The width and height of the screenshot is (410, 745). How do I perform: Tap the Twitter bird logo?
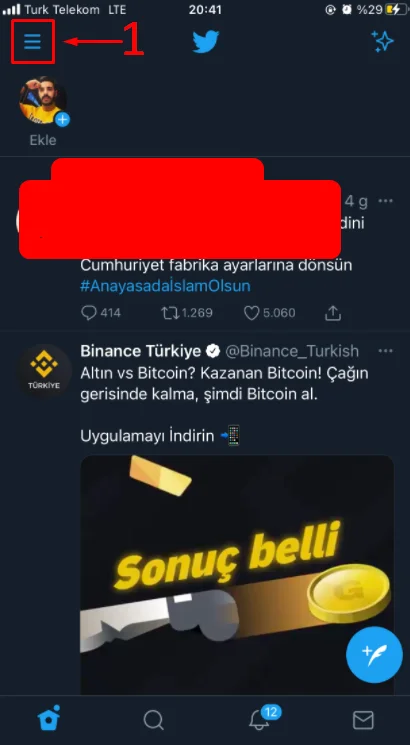pyautogui.click(x=205, y=42)
